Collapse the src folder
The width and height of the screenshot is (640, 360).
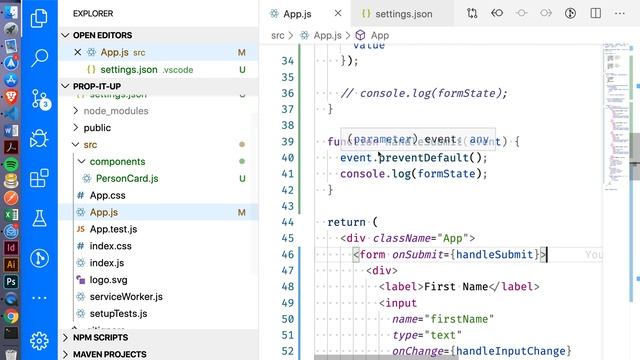pos(90,145)
